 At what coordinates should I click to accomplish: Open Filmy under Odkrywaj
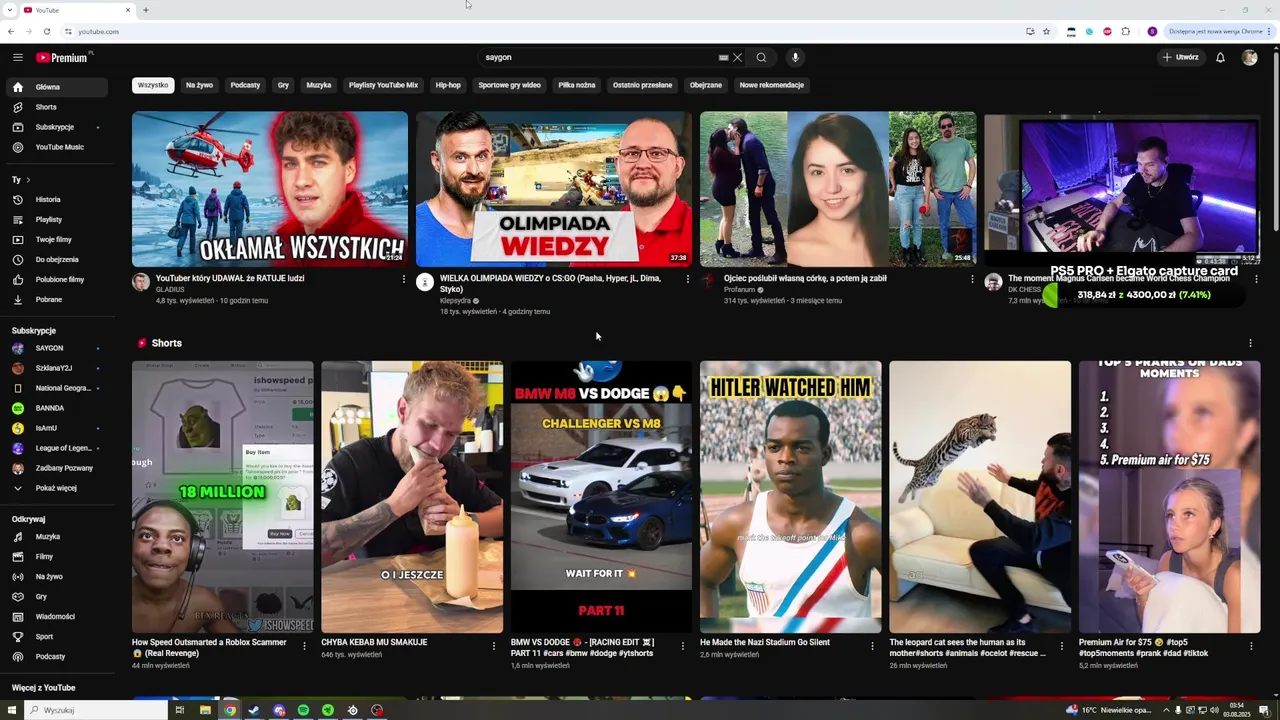59,557
